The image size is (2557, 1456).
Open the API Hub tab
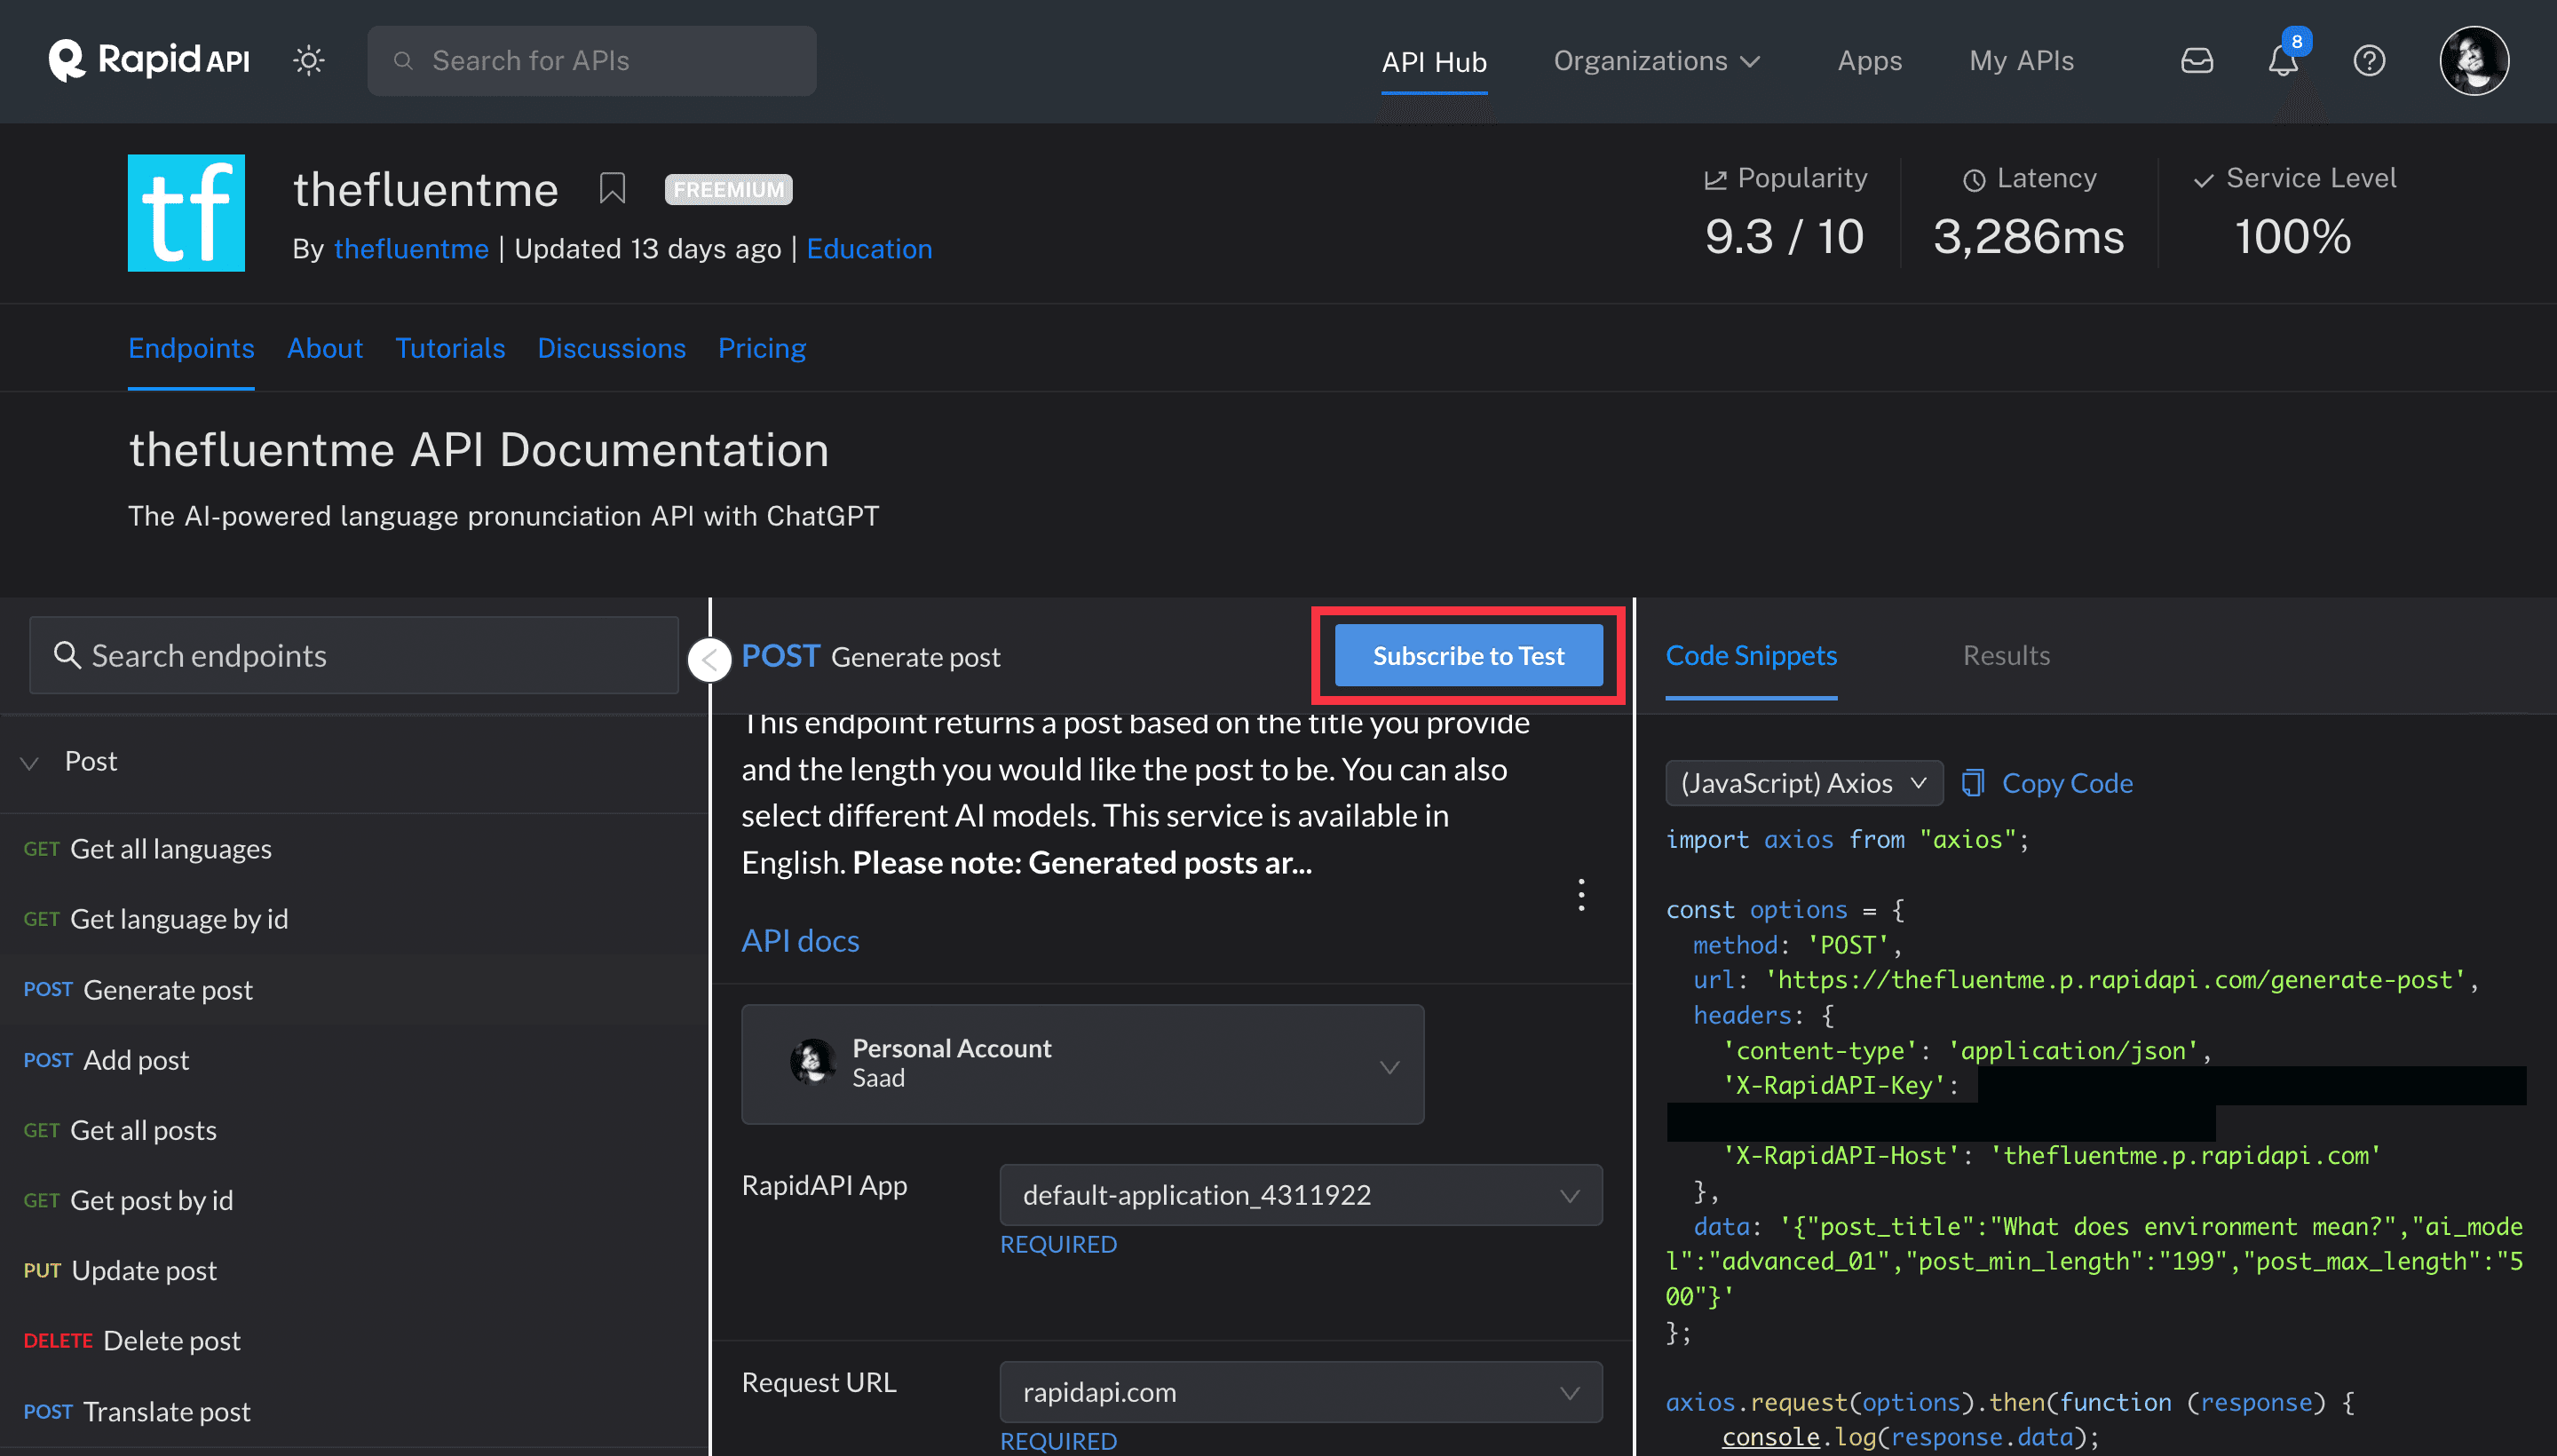coord(1433,62)
